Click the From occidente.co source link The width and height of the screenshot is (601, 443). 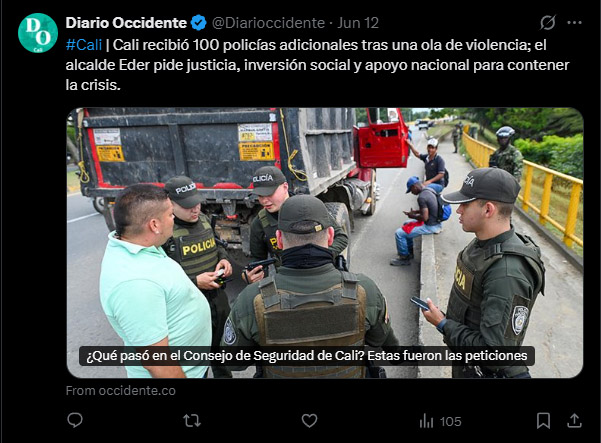(x=120, y=390)
